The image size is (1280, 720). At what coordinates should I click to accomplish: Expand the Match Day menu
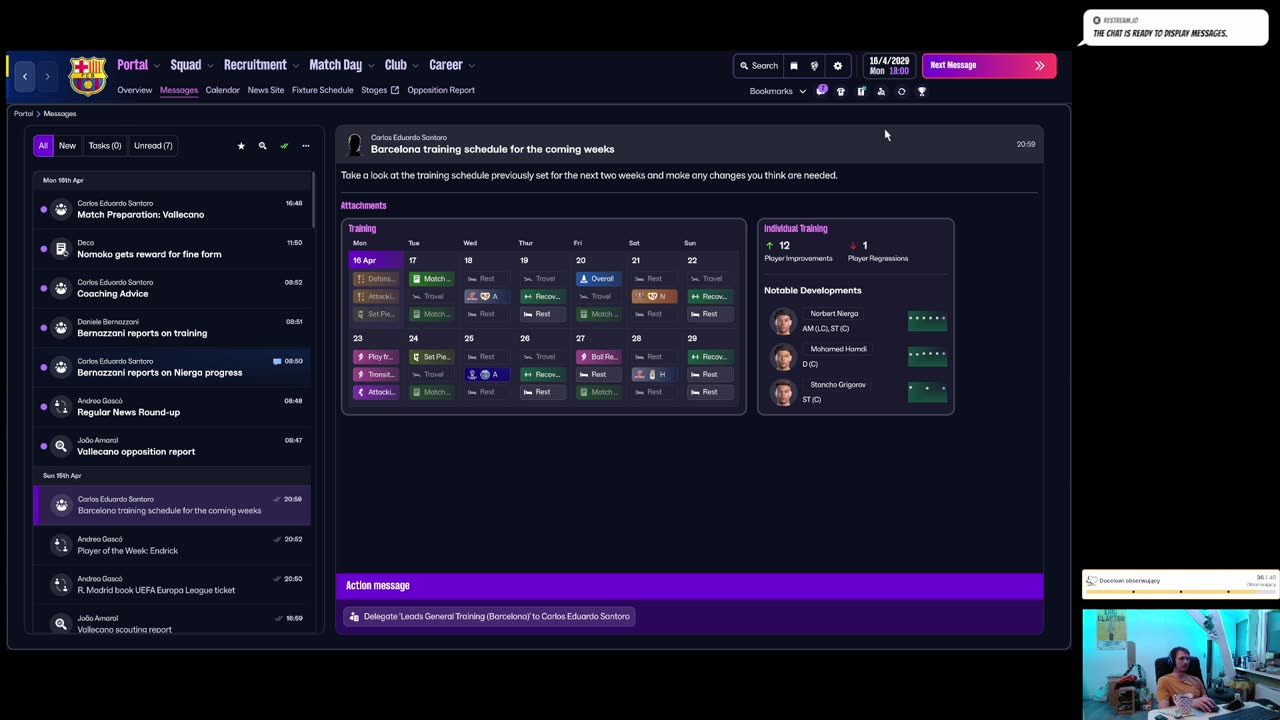click(342, 65)
